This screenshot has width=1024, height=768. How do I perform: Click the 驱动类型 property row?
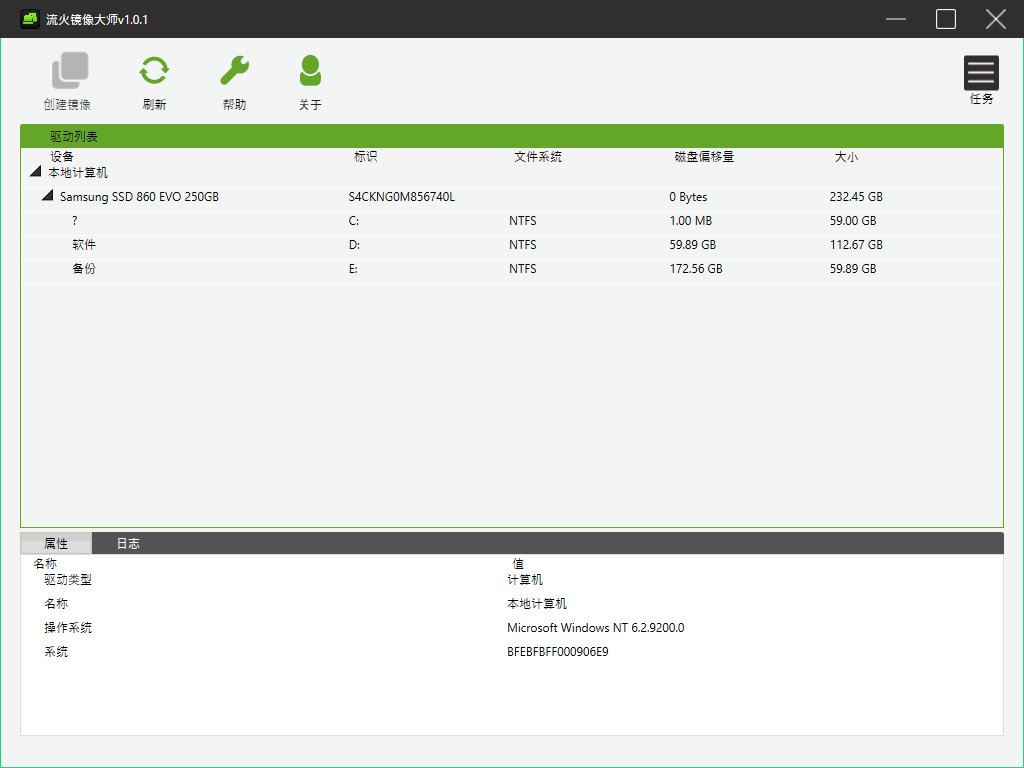pos(512,580)
